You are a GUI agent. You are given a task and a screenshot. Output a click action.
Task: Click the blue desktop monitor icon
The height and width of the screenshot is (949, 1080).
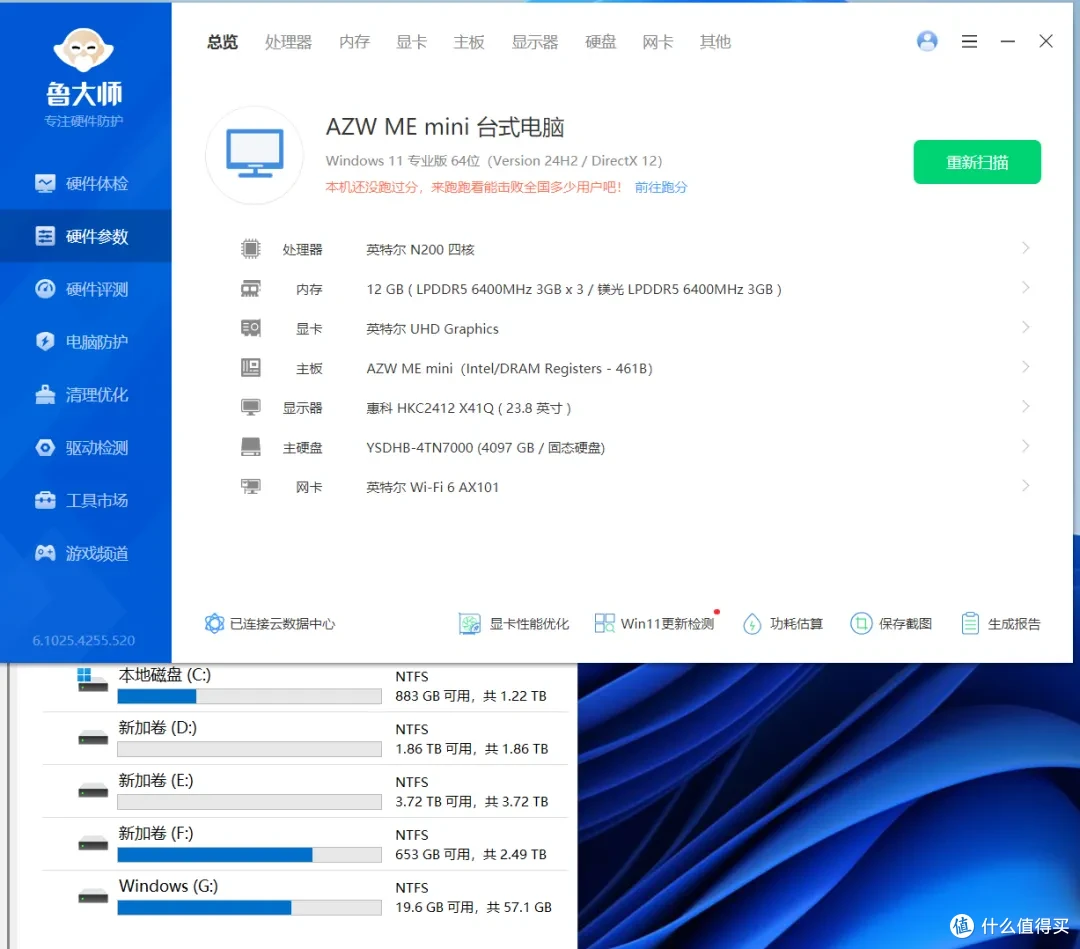255,154
